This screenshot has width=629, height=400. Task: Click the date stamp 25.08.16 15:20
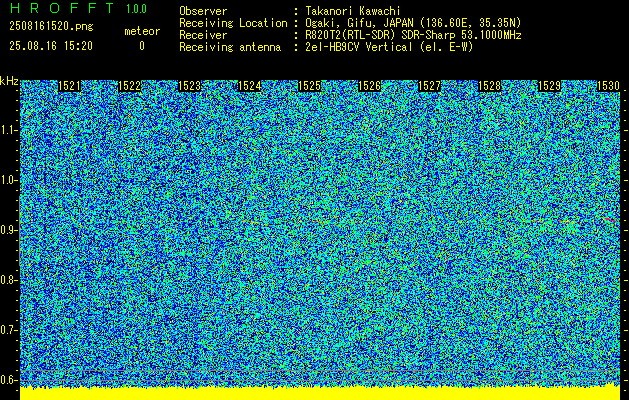coord(51,46)
